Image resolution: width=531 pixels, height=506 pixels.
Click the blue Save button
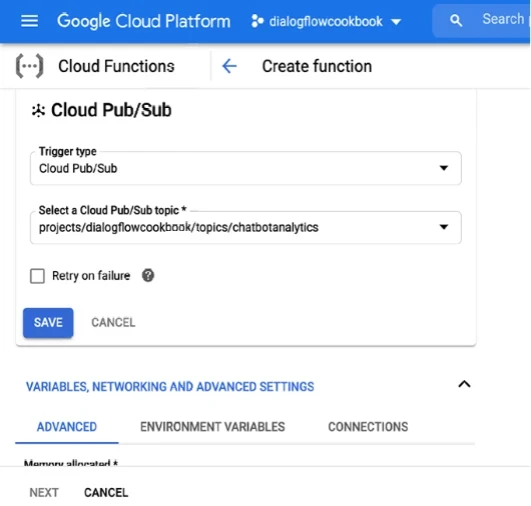48,323
